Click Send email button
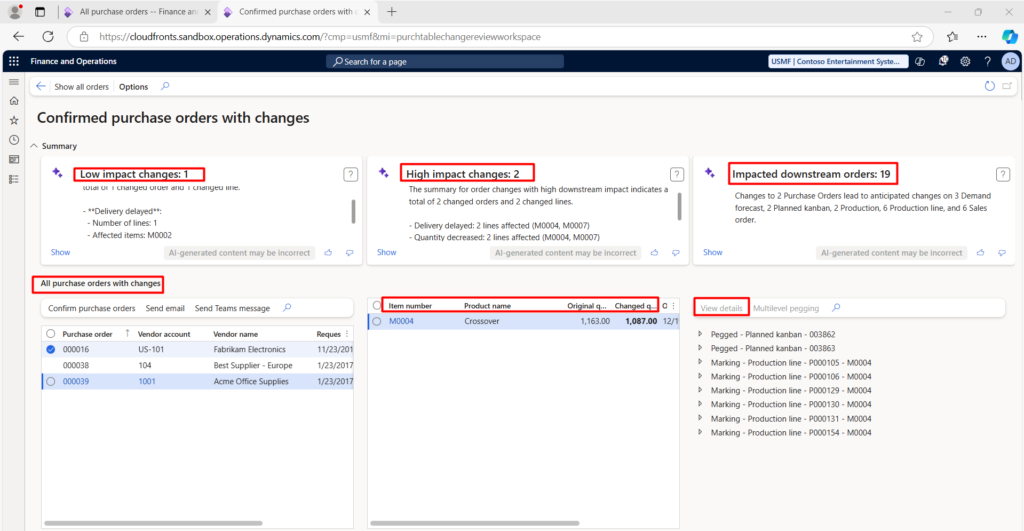The image size is (1024, 531). [x=165, y=308]
